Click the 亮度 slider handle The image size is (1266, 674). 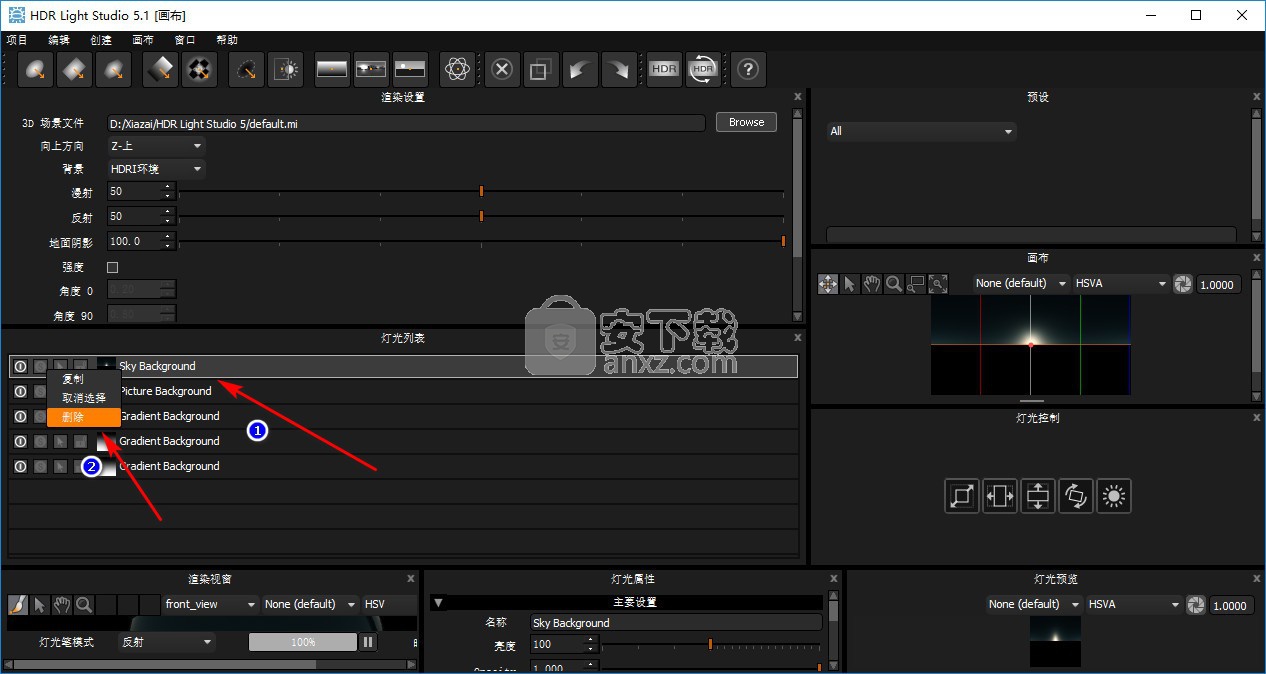(x=710, y=644)
